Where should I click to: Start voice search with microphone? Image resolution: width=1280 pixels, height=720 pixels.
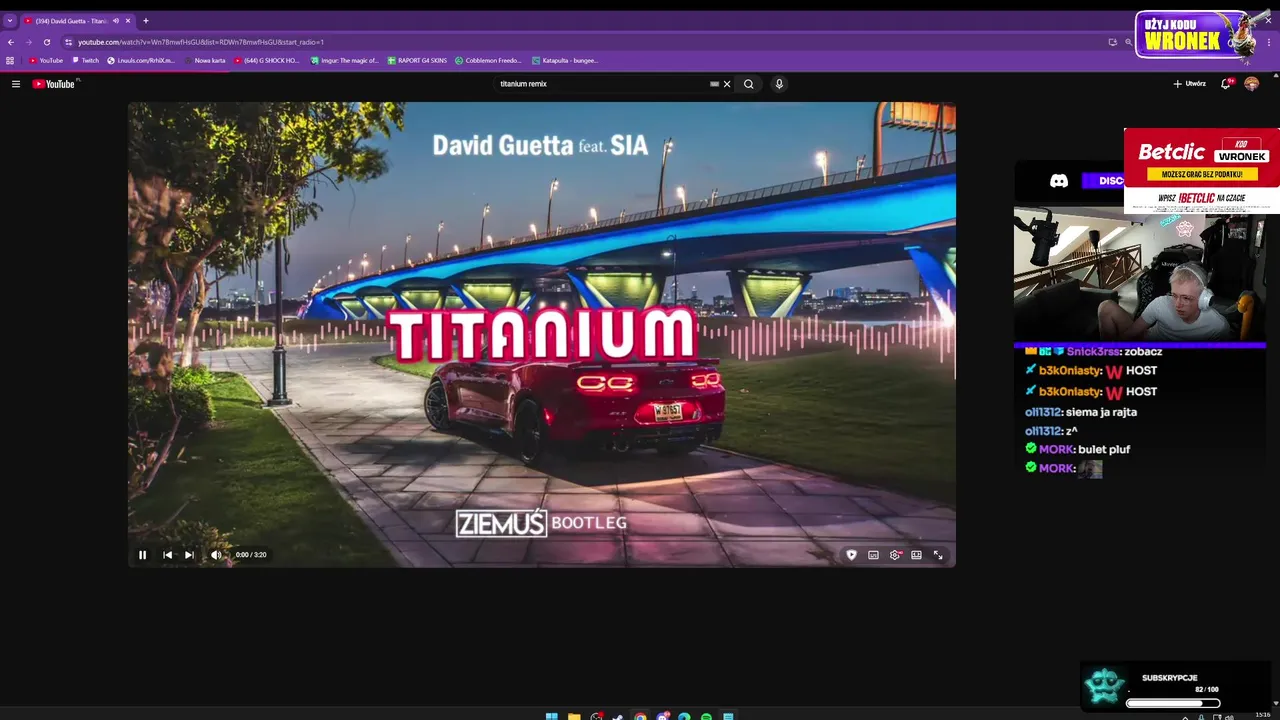coord(779,84)
